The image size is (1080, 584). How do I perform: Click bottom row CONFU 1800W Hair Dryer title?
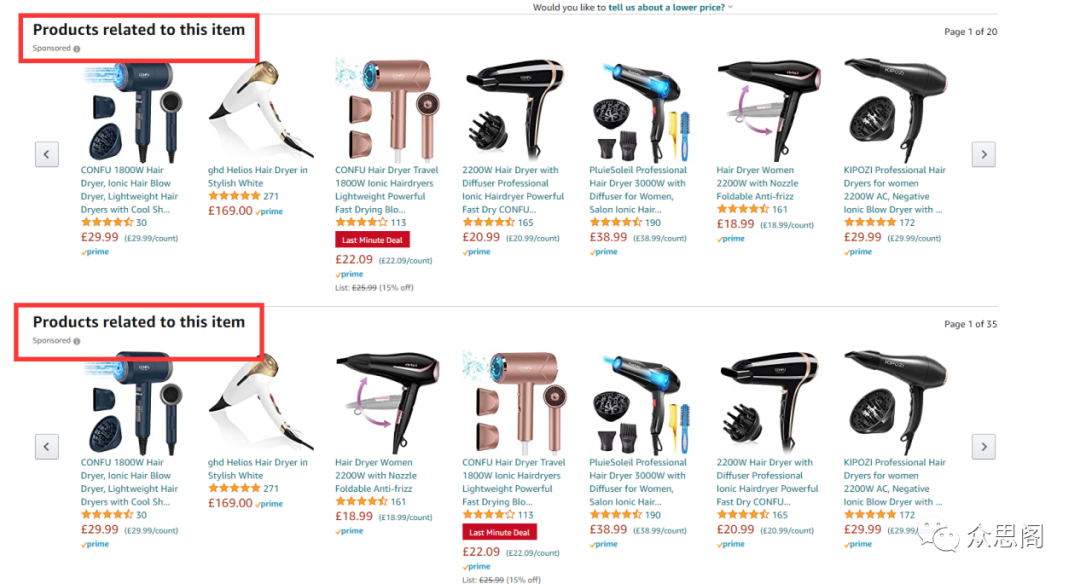(129, 482)
